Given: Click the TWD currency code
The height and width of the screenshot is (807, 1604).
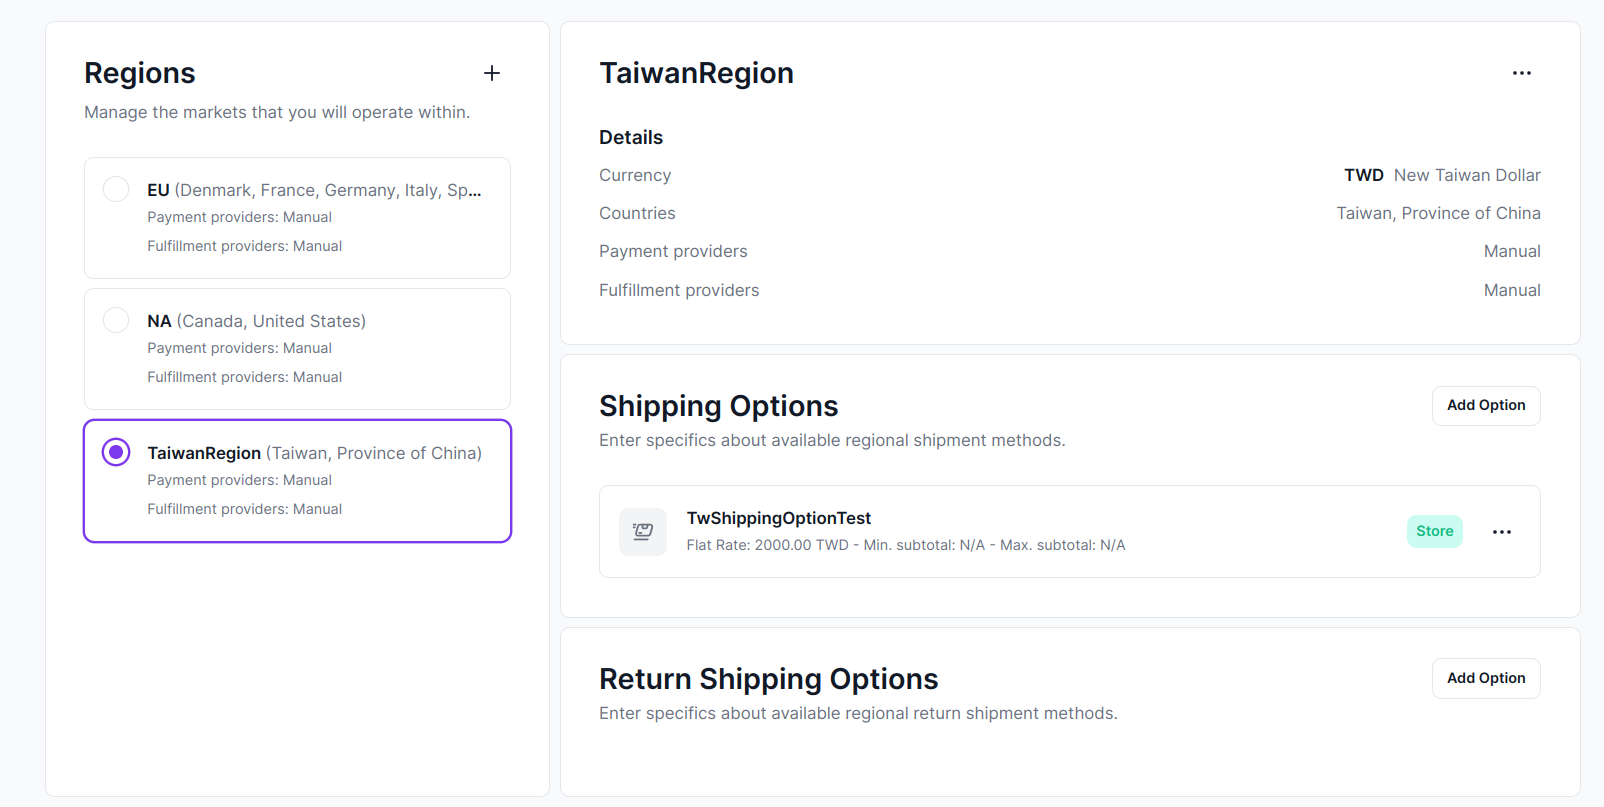Looking at the screenshot, I should click(1363, 175).
